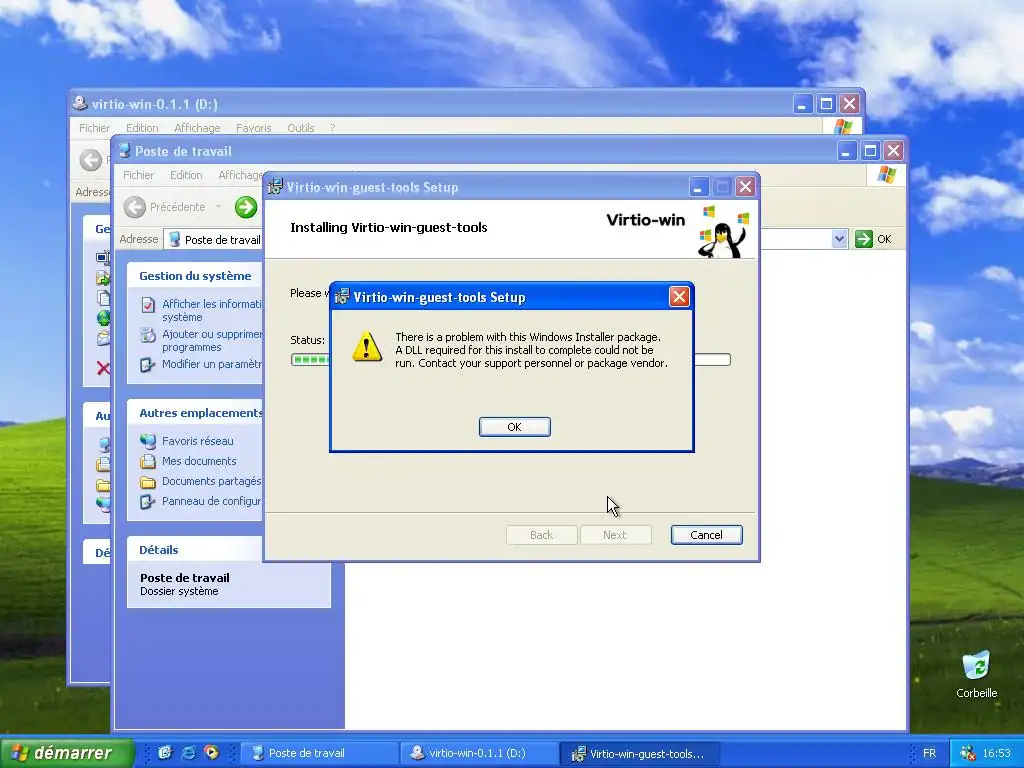
Task: Launch Internet Explorer from quick launch
Action: pyautogui.click(x=188, y=753)
